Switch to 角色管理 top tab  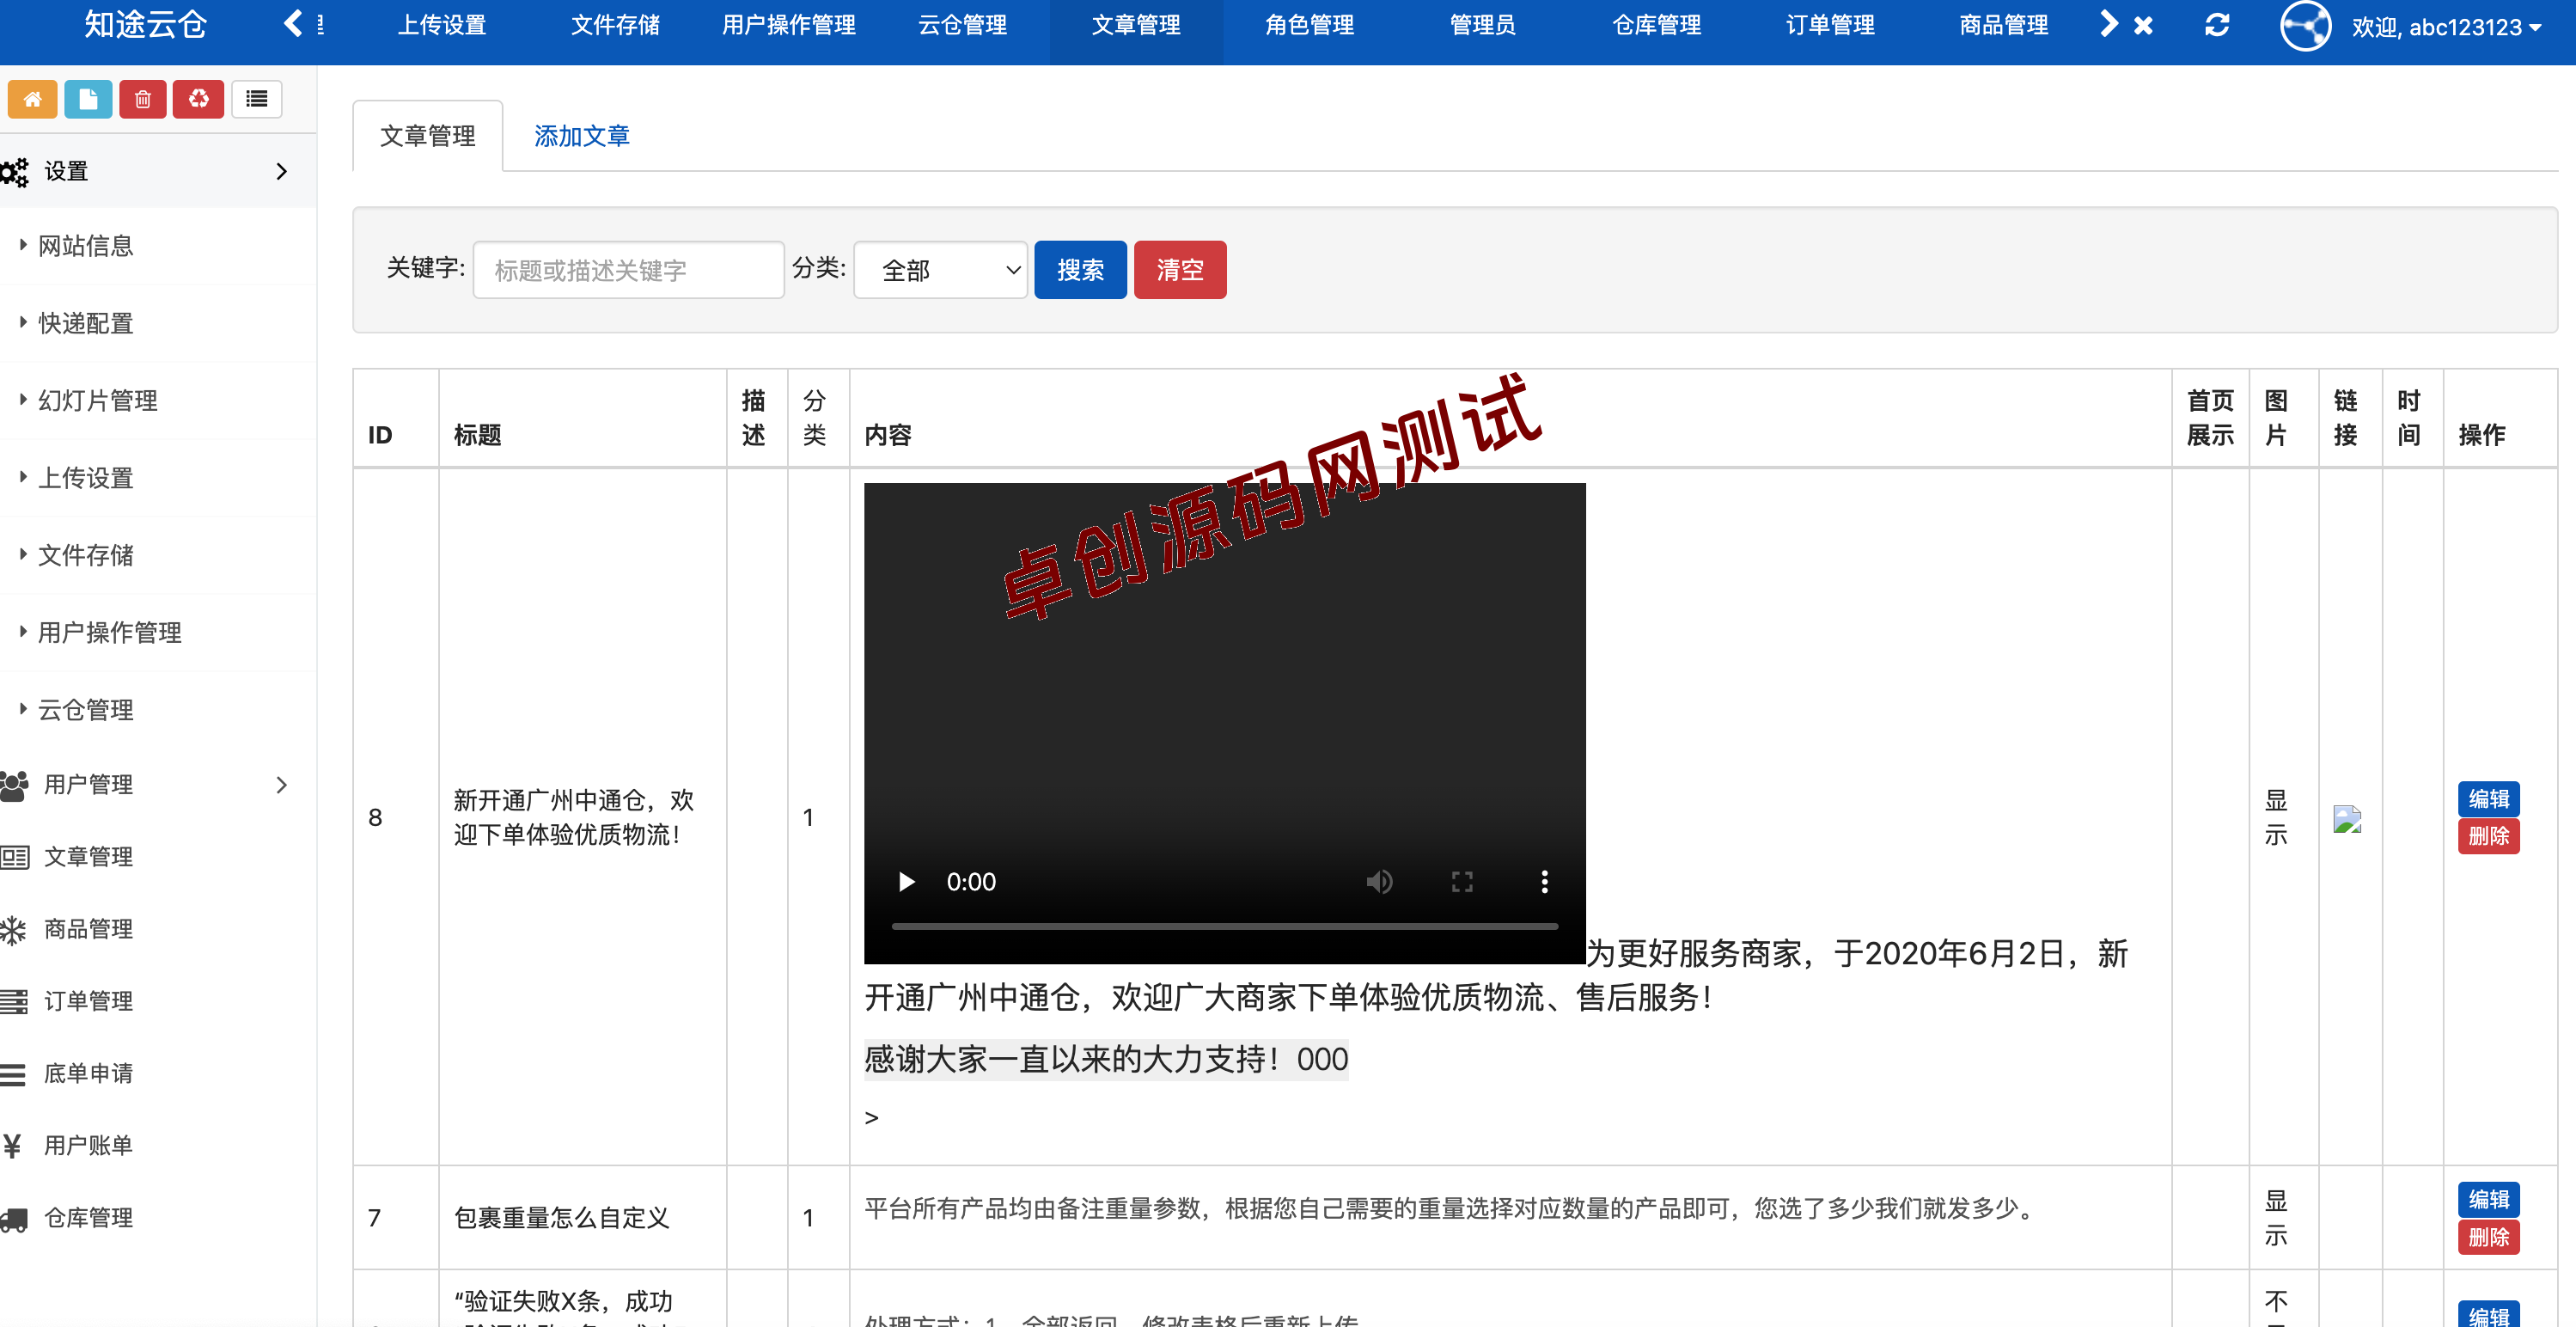[1309, 25]
